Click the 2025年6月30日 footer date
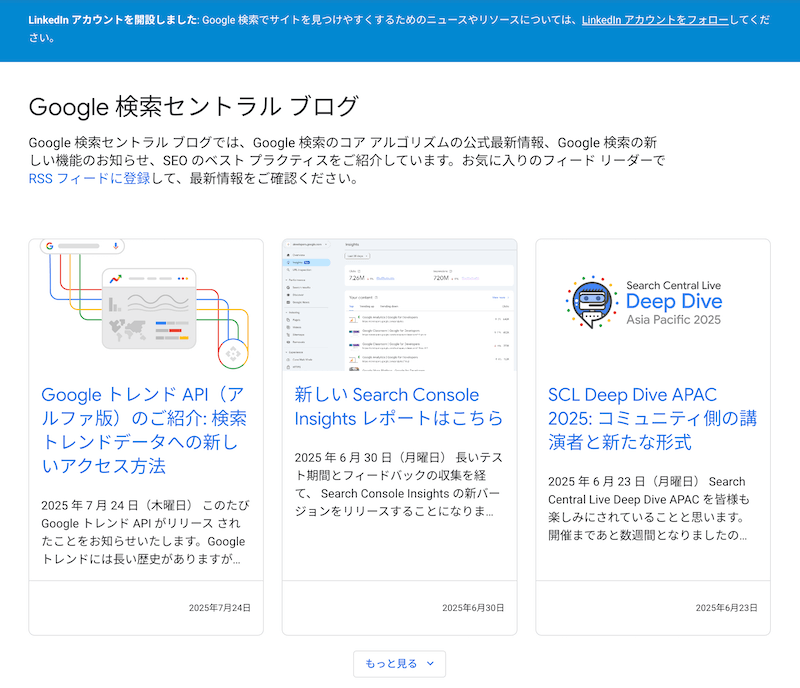The width and height of the screenshot is (800, 688). point(473,607)
